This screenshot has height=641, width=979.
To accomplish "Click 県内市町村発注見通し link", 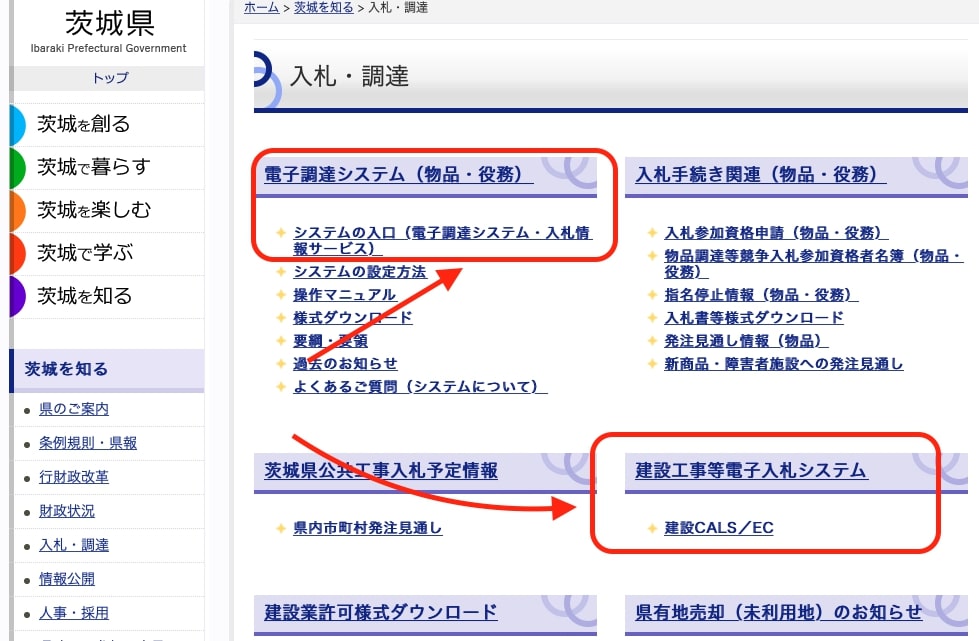I will (x=367, y=528).
